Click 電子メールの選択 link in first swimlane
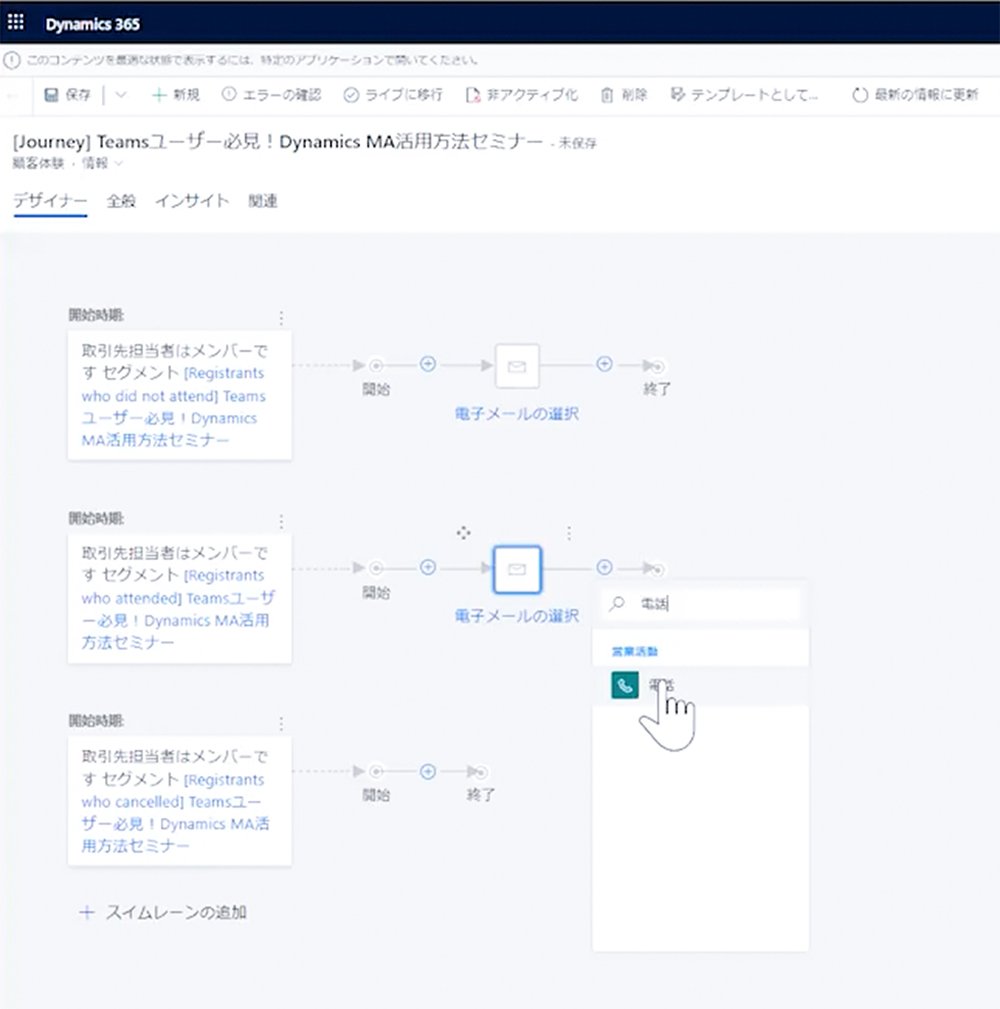Image resolution: width=1000 pixels, height=1009 pixels. (x=517, y=414)
